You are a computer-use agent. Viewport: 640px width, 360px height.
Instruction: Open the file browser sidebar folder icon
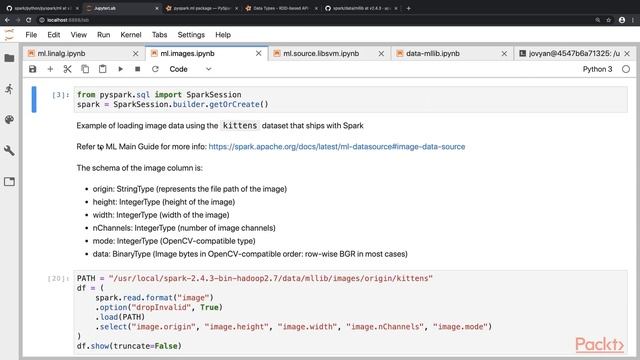[x=9, y=58]
